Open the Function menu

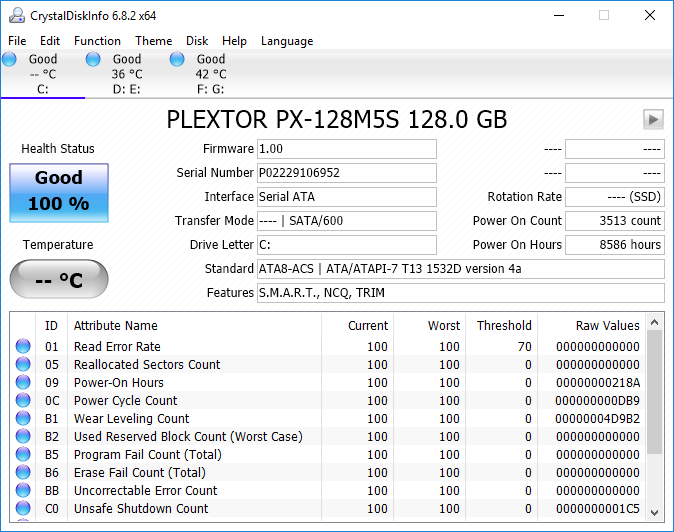pyautogui.click(x=97, y=41)
